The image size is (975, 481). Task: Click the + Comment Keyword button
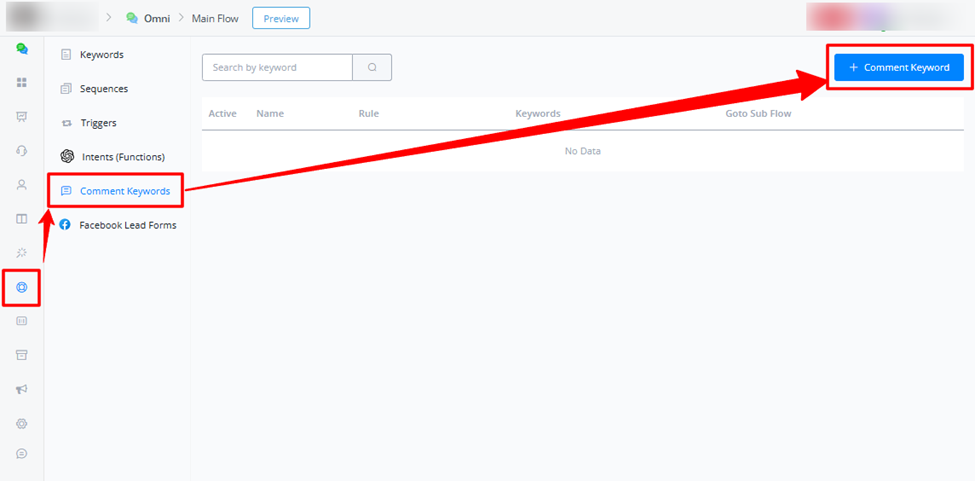[899, 67]
